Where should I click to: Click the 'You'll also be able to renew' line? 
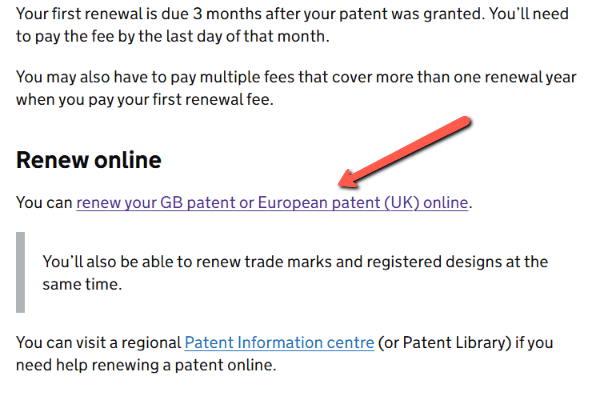tap(295, 262)
